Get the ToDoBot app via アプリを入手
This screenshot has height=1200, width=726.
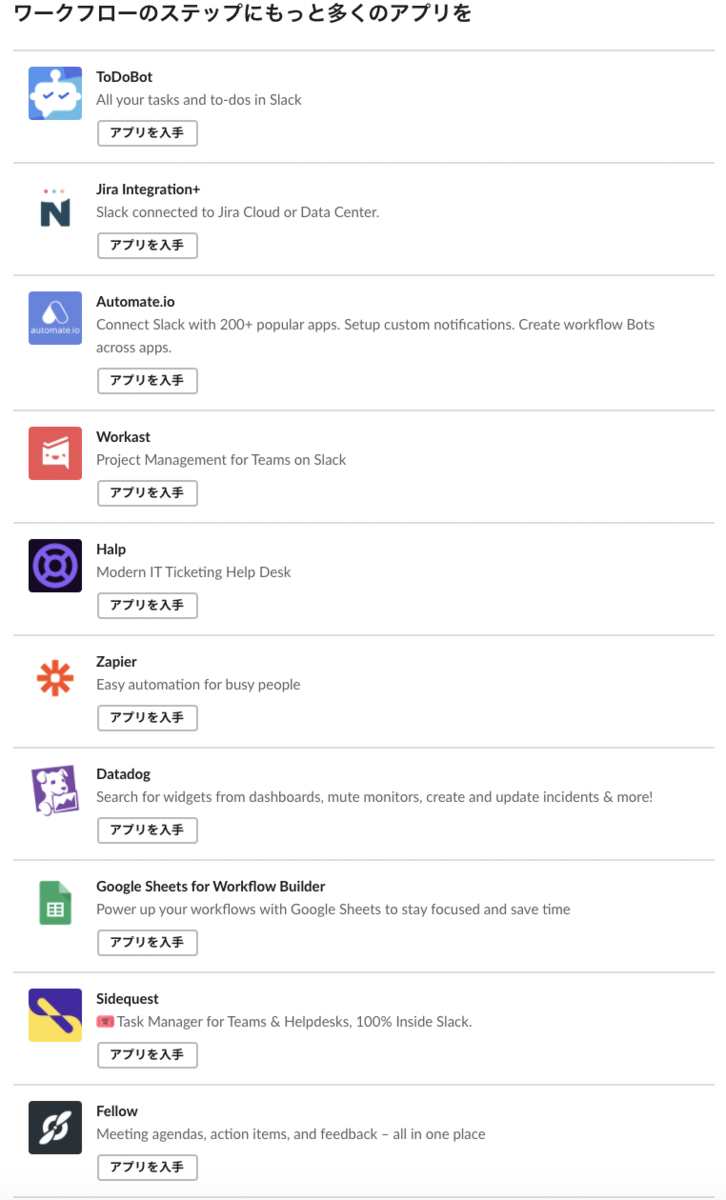click(147, 133)
